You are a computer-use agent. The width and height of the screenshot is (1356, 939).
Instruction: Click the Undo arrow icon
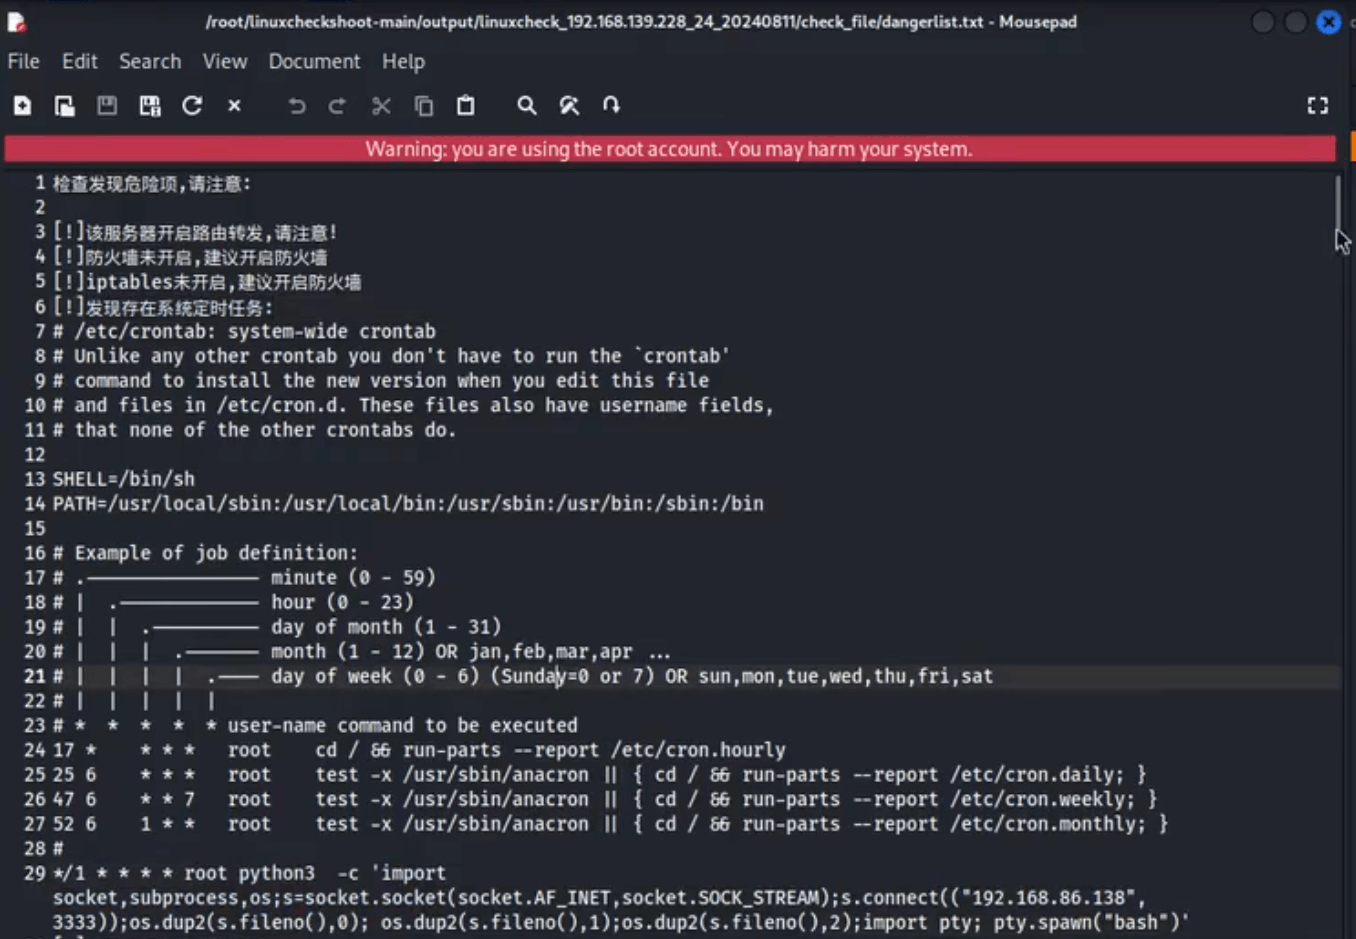click(296, 105)
